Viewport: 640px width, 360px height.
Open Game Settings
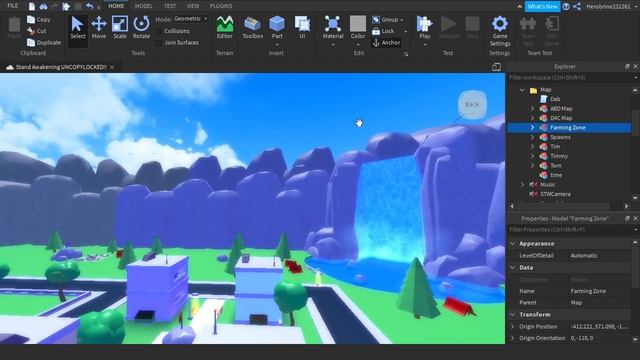[500, 31]
